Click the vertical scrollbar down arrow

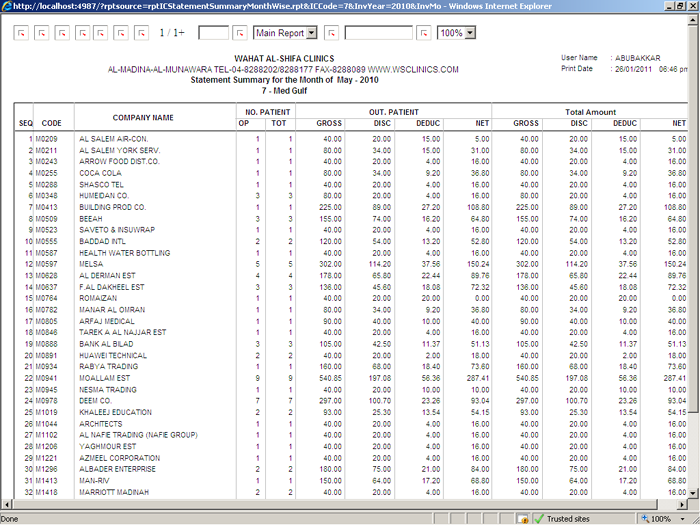693,493
